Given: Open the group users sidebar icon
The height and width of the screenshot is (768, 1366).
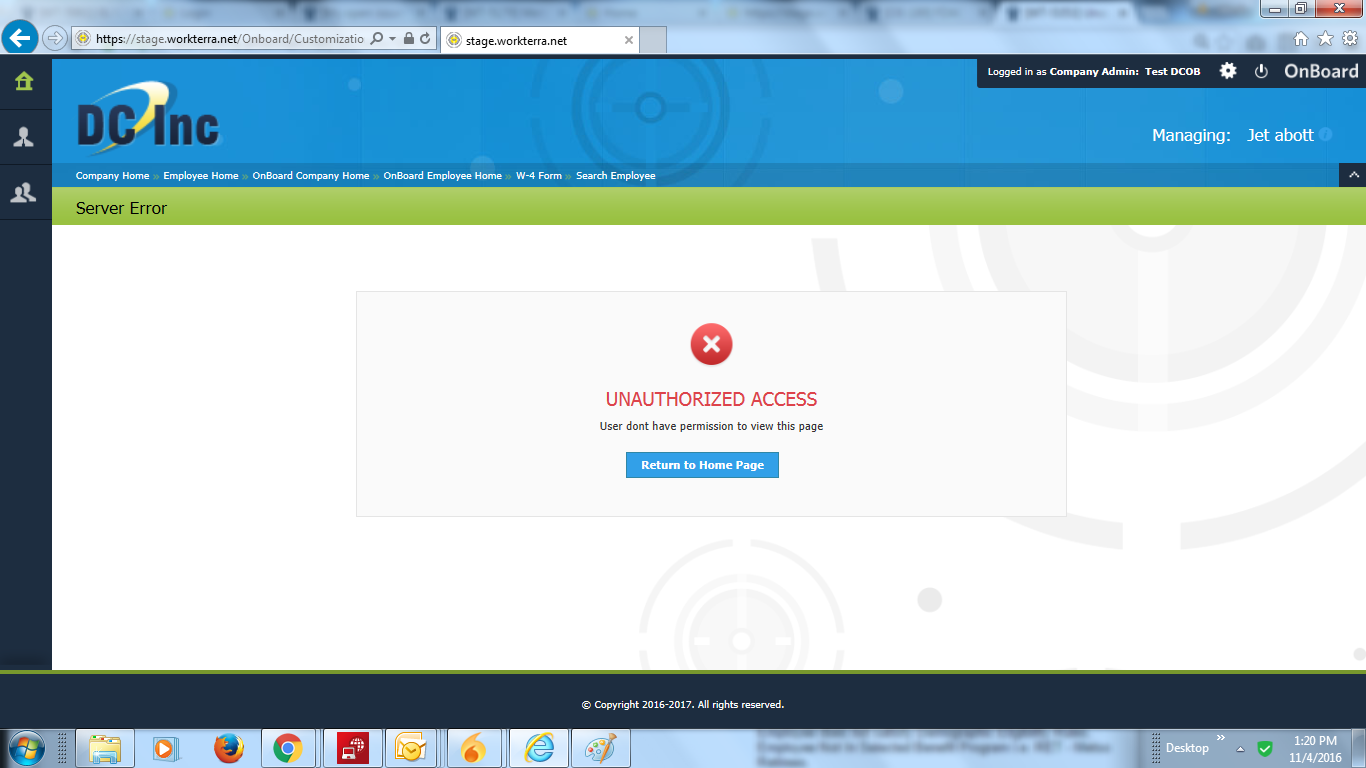Looking at the screenshot, I should coord(24,193).
